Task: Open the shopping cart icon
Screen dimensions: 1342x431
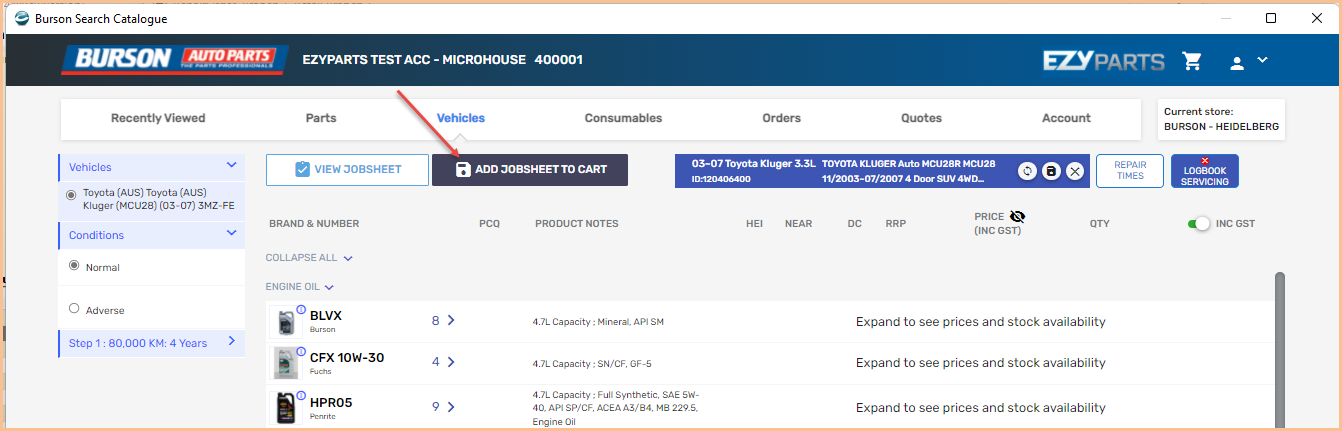Action: (x=1191, y=61)
